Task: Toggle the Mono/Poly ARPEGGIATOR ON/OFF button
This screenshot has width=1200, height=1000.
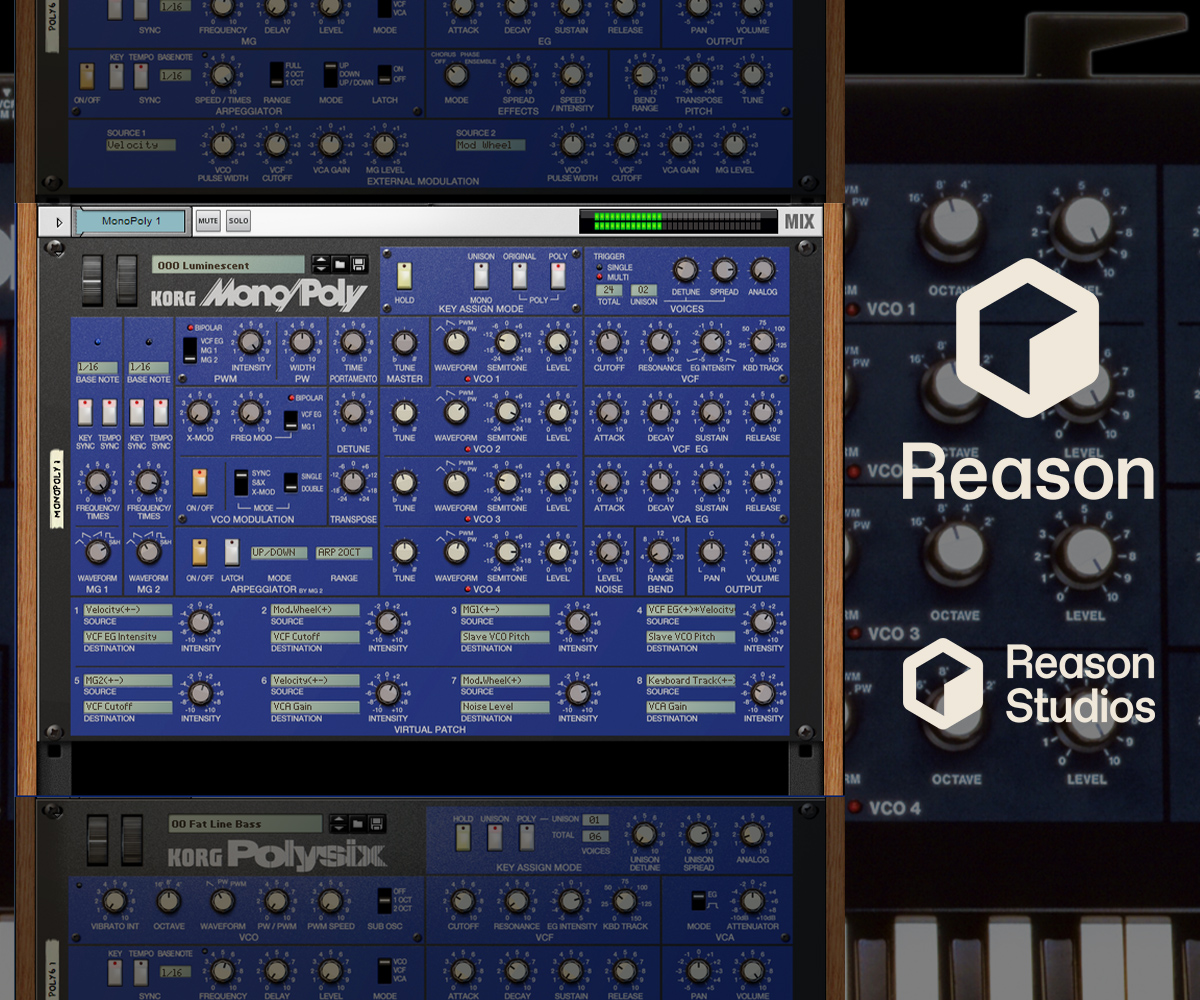Action: coord(200,553)
